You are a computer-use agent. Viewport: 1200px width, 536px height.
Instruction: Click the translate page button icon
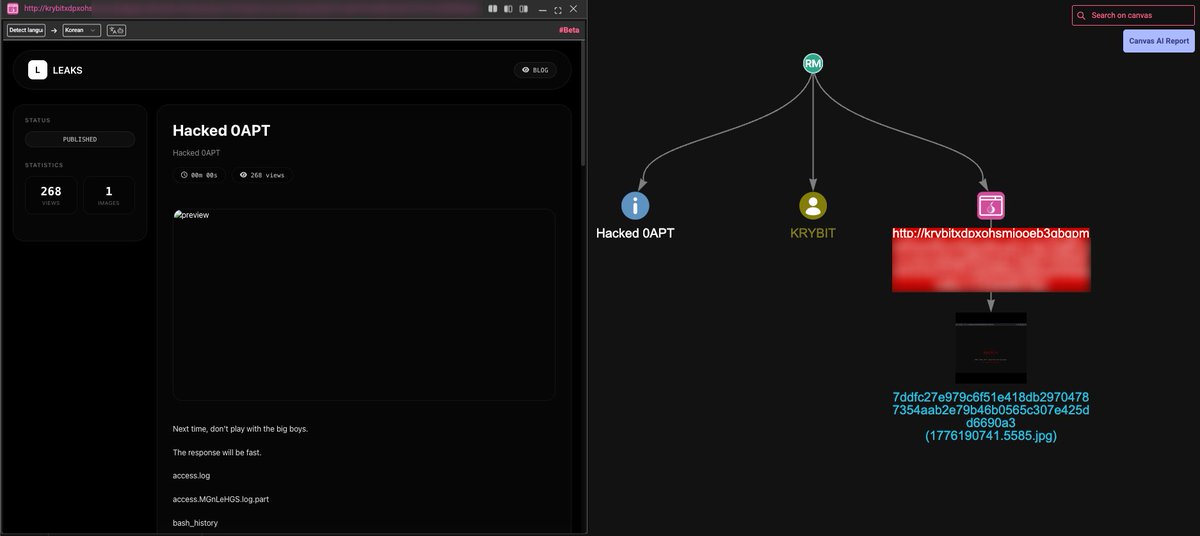pyautogui.click(x=116, y=30)
